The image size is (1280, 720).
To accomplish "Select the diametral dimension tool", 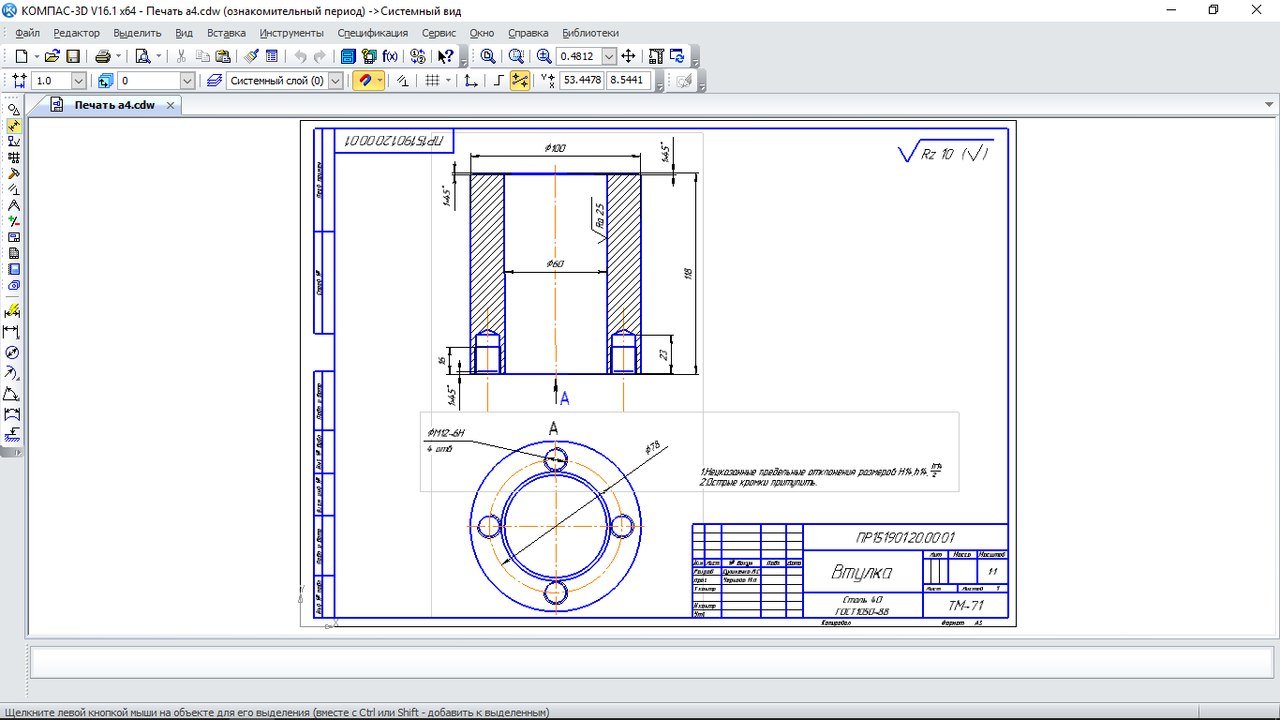I will (12, 353).
